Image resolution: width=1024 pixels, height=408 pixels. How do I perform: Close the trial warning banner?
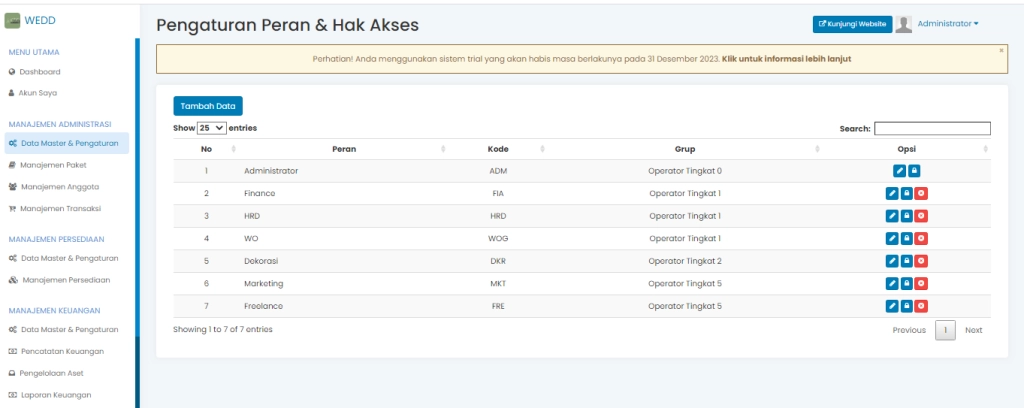point(1001,49)
